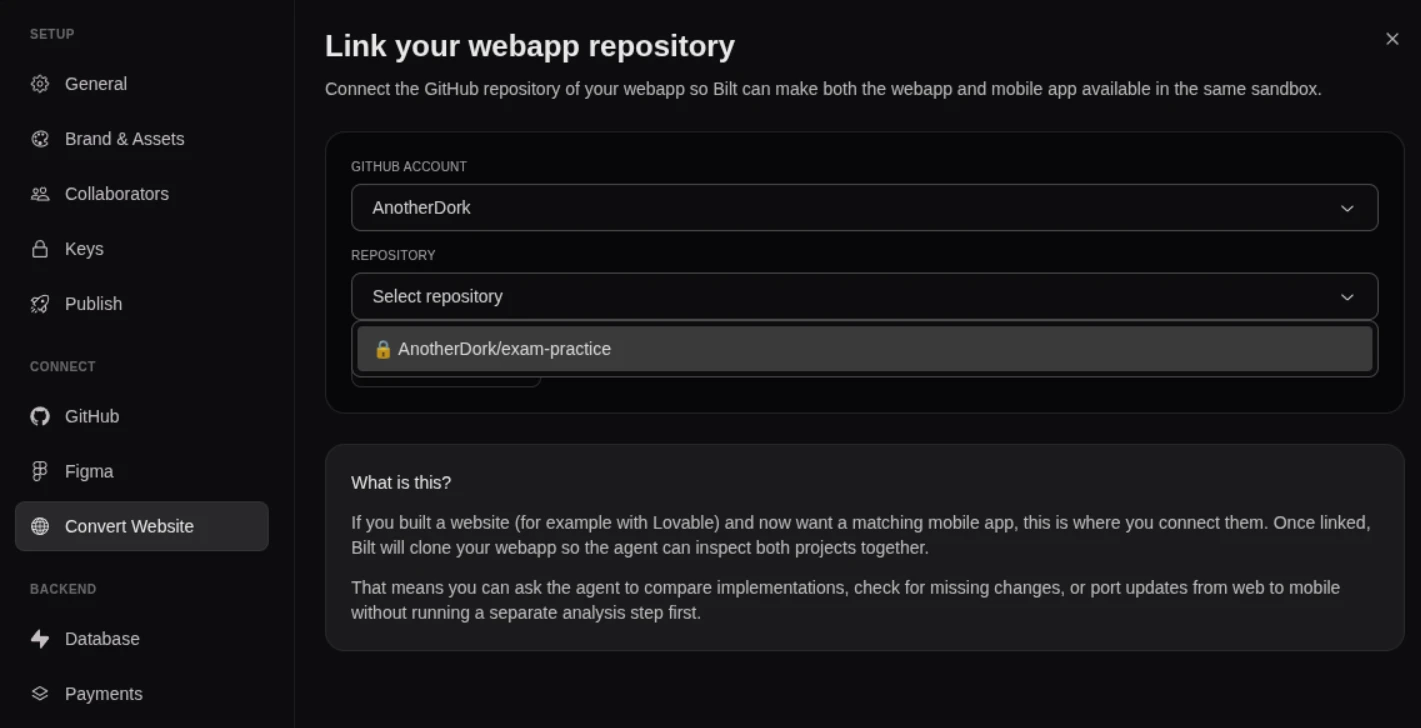Open the GitHub connect page
Image resolution: width=1421 pixels, height=728 pixels.
click(x=142, y=416)
